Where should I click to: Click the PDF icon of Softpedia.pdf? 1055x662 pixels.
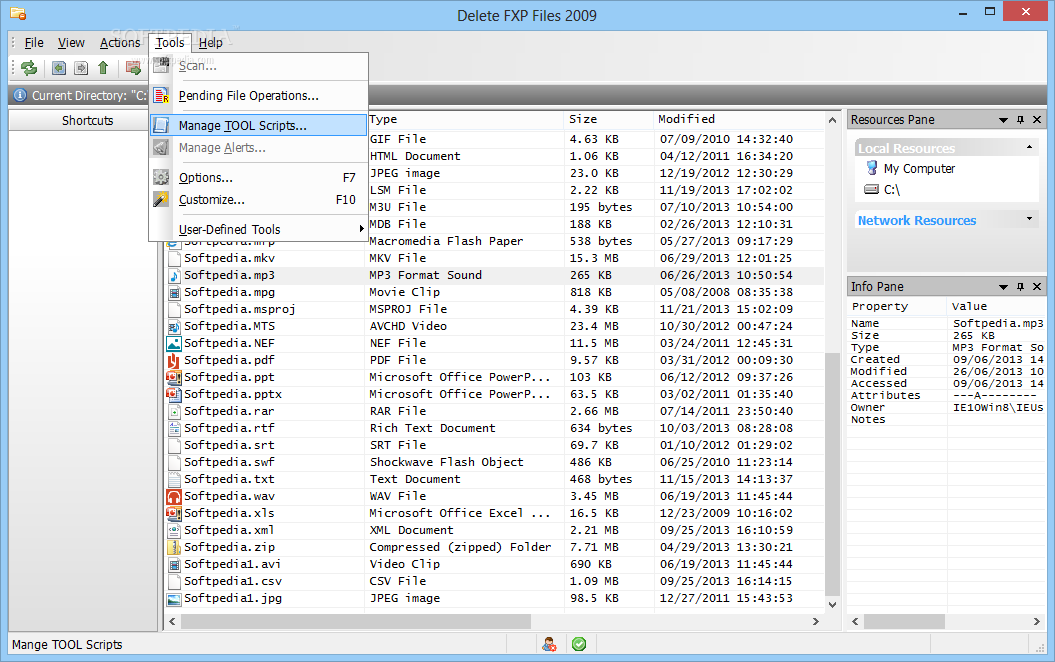coord(174,360)
